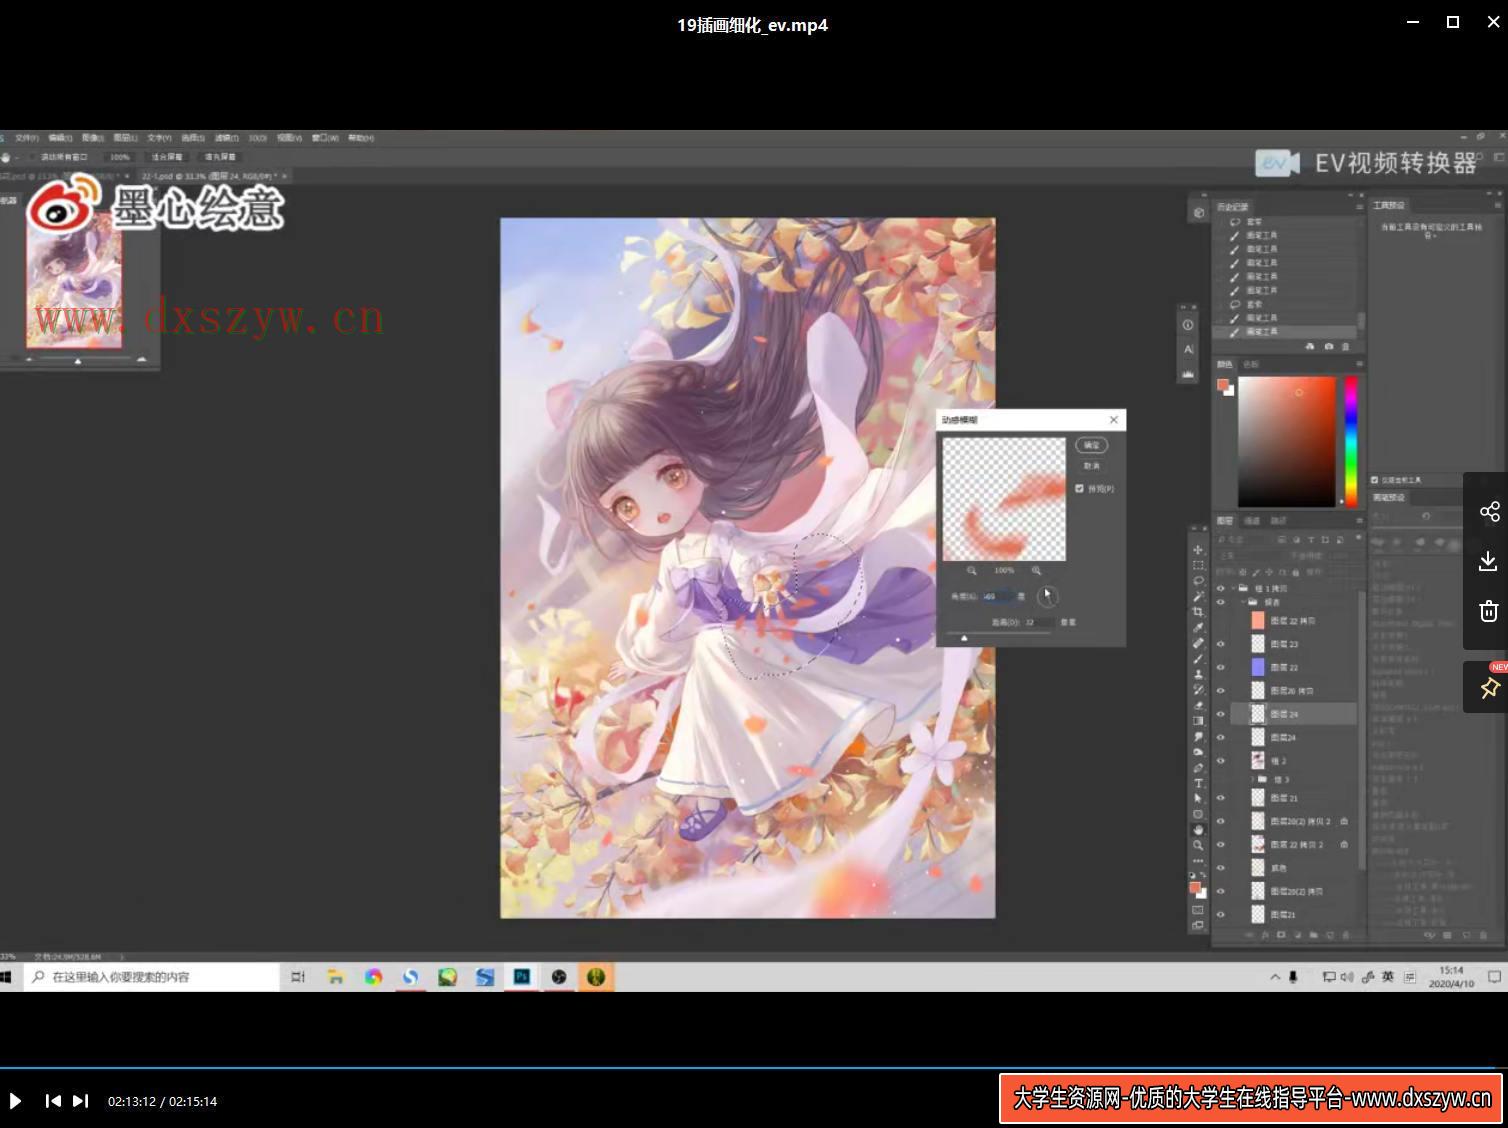Select the Gradient tool
This screenshot has width=1508, height=1128.
[1198, 721]
